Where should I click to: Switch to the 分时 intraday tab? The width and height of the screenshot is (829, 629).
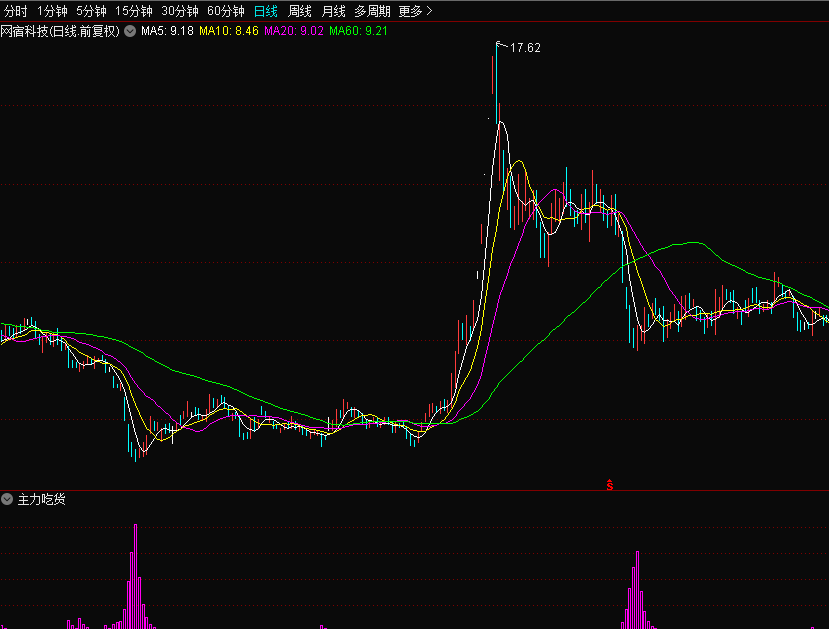click(x=16, y=11)
